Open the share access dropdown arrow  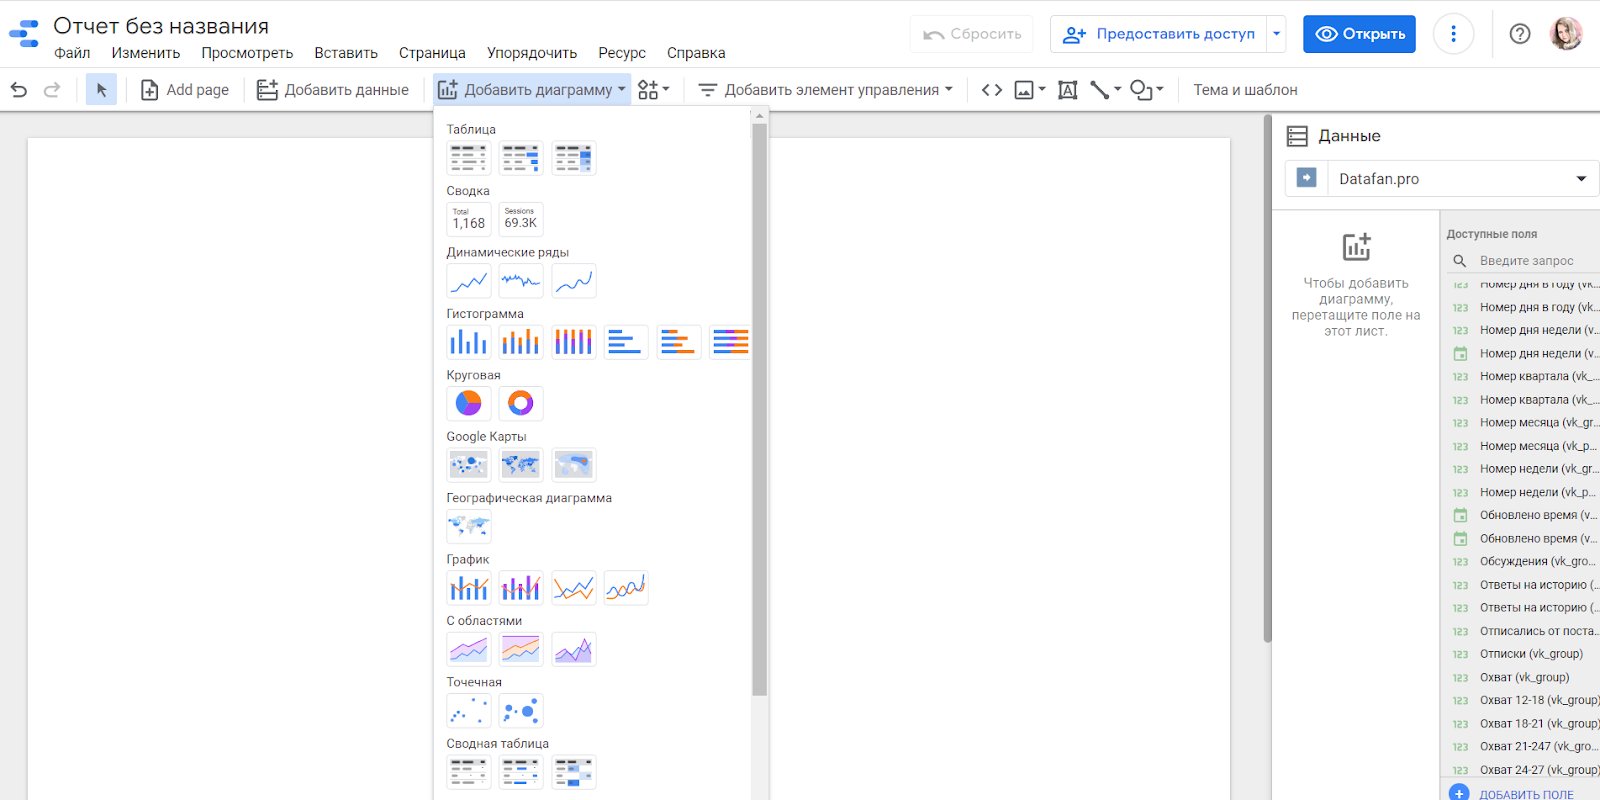[1276, 34]
